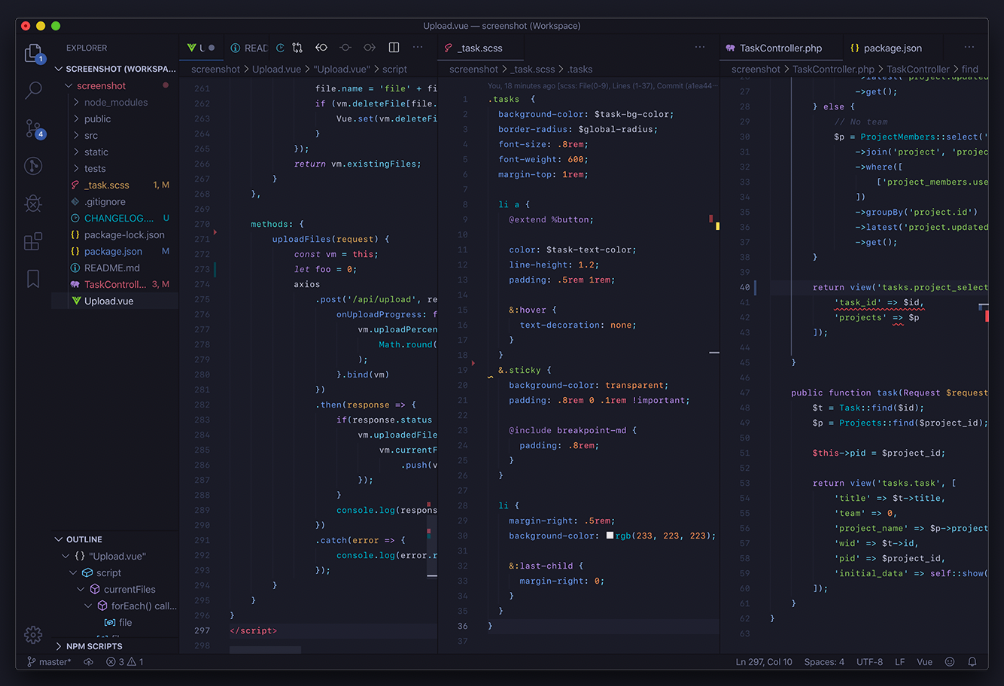The width and height of the screenshot is (1004, 686).
Task: Split the editor with the split icon
Action: click(x=394, y=48)
